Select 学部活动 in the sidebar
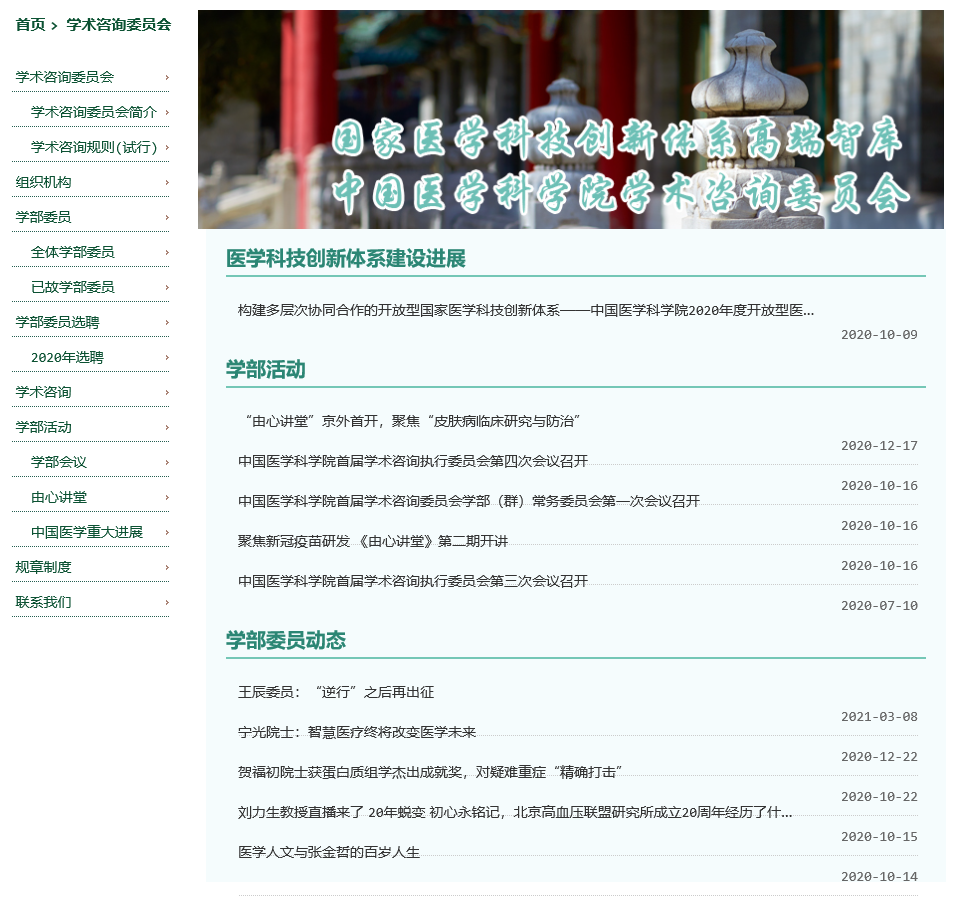This screenshot has width=966, height=909. tap(43, 428)
